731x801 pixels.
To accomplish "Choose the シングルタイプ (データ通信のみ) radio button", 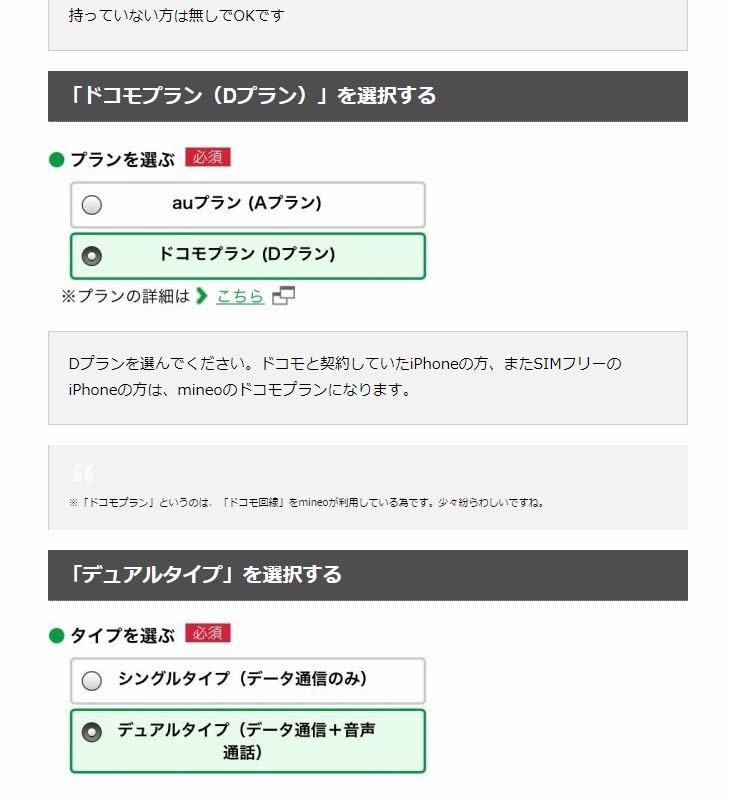I will (92, 681).
